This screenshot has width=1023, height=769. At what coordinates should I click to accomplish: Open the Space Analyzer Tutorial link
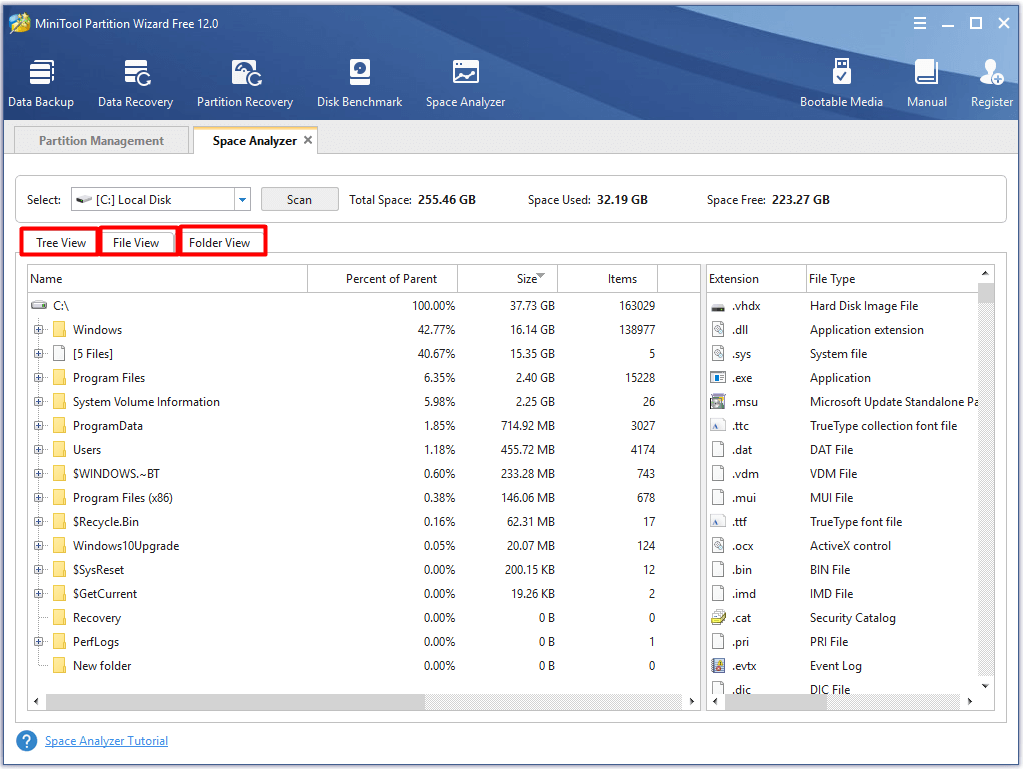106,741
